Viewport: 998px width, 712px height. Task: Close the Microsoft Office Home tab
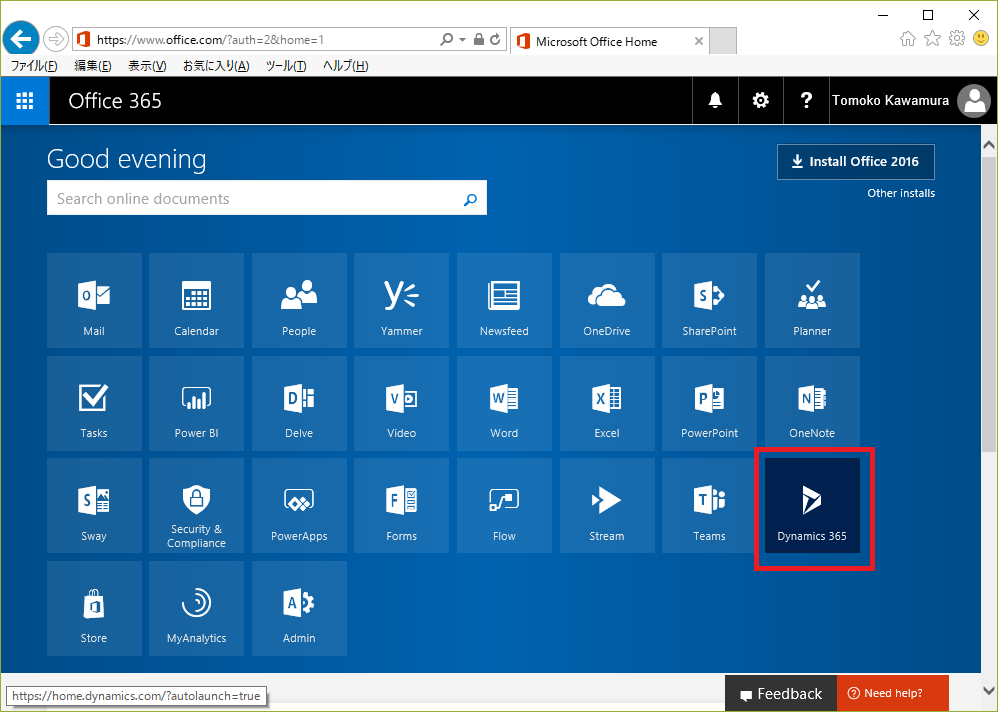point(699,41)
